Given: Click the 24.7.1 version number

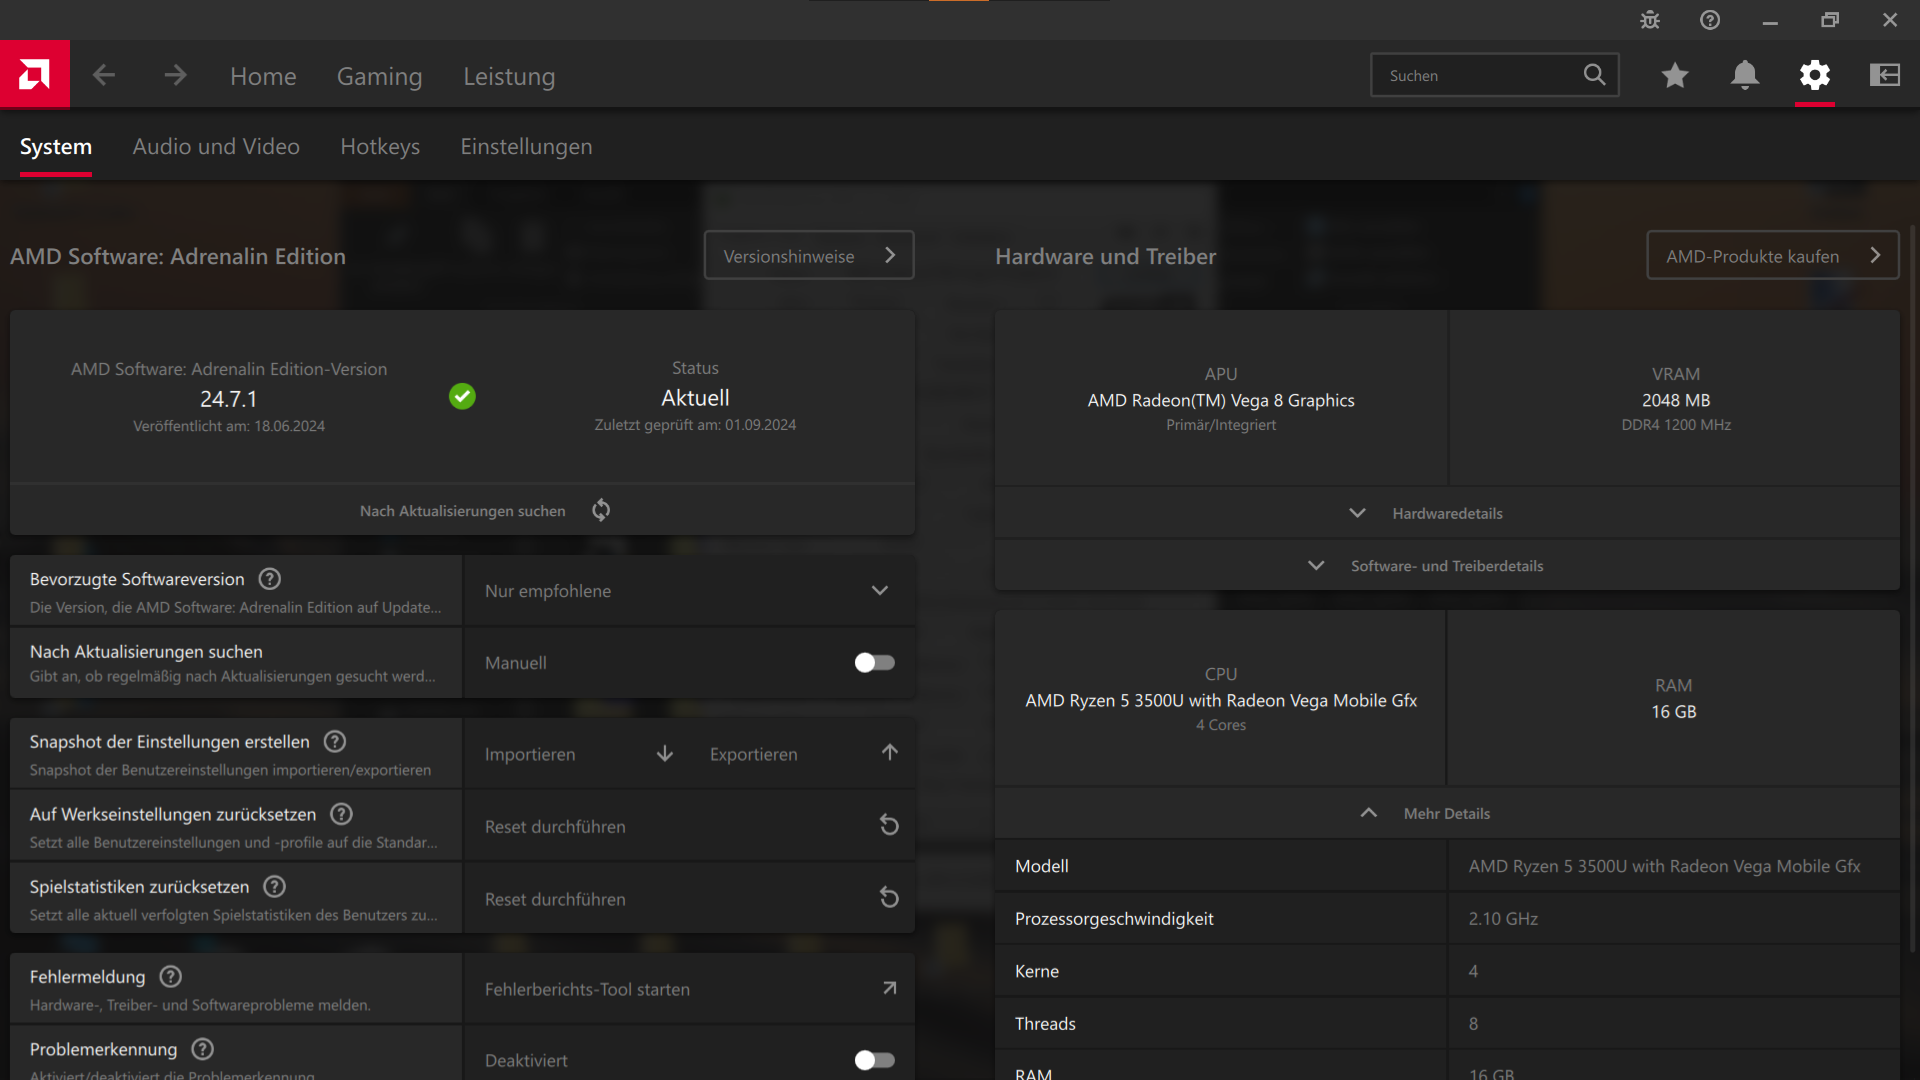Looking at the screenshot, I should click(x=229, y=399).
